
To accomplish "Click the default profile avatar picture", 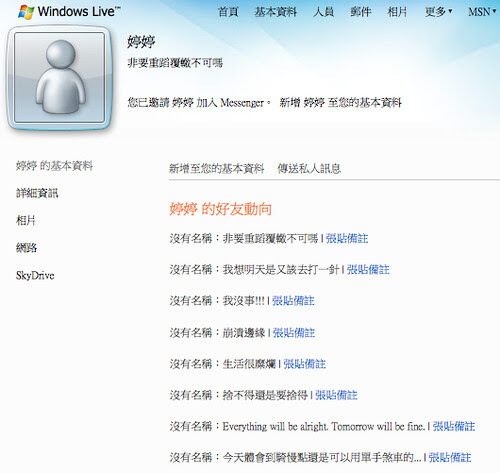I will tap(60, 78).
